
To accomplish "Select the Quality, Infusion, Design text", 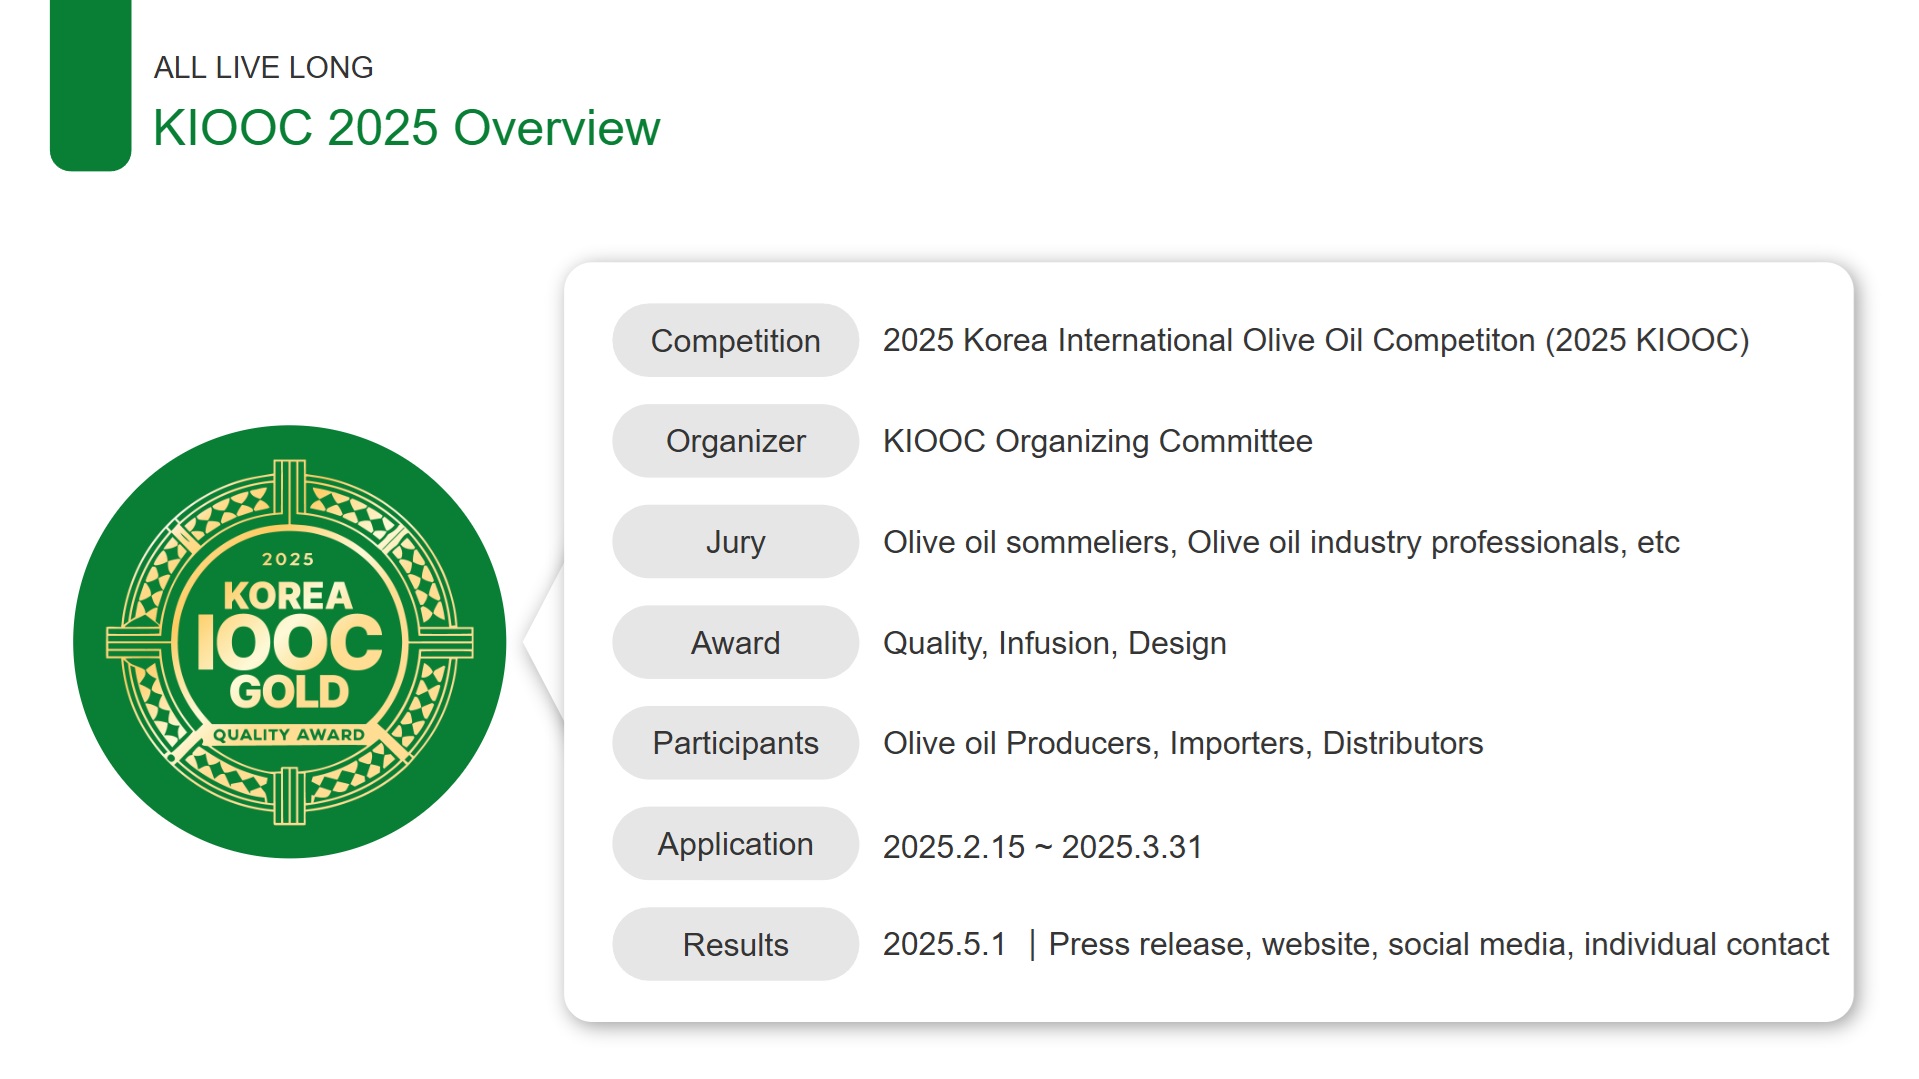I will [x=1054, y=642].
